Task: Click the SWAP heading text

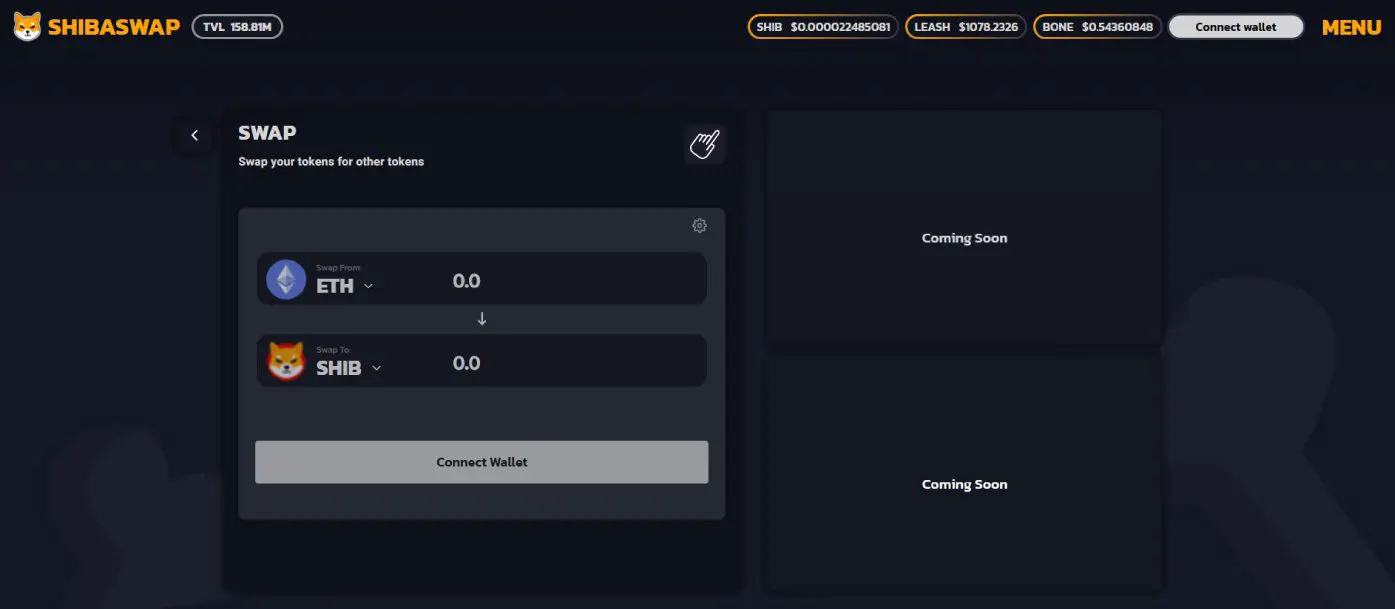Action: [267, 133]
